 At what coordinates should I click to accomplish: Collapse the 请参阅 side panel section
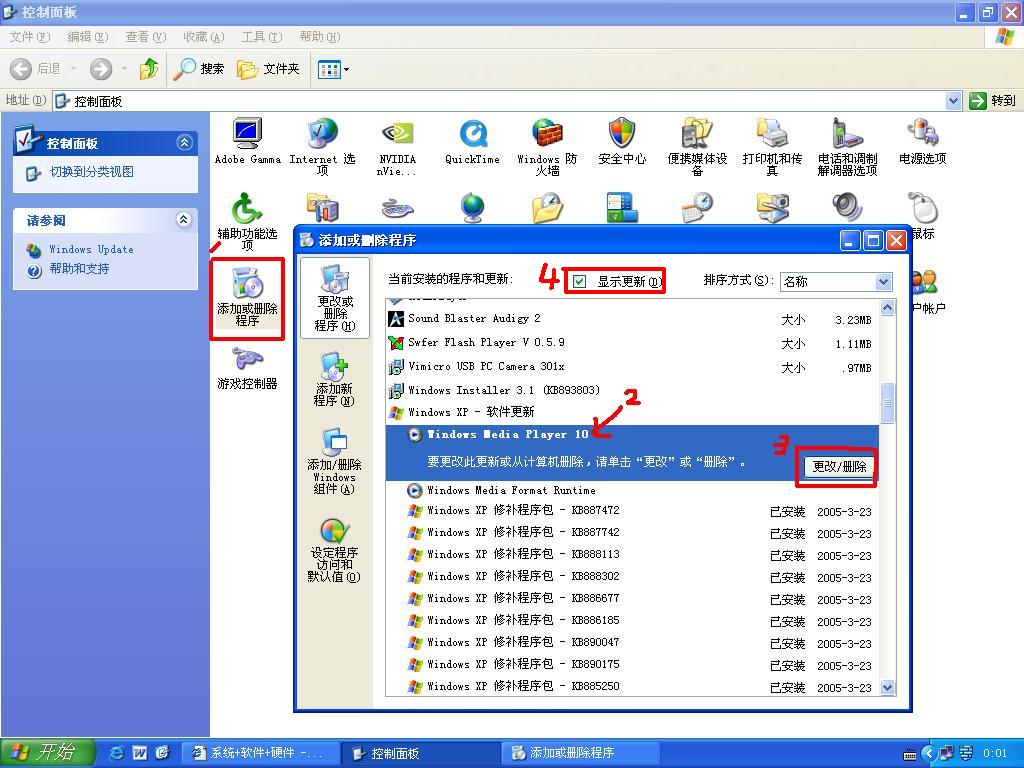coord(184,219)
